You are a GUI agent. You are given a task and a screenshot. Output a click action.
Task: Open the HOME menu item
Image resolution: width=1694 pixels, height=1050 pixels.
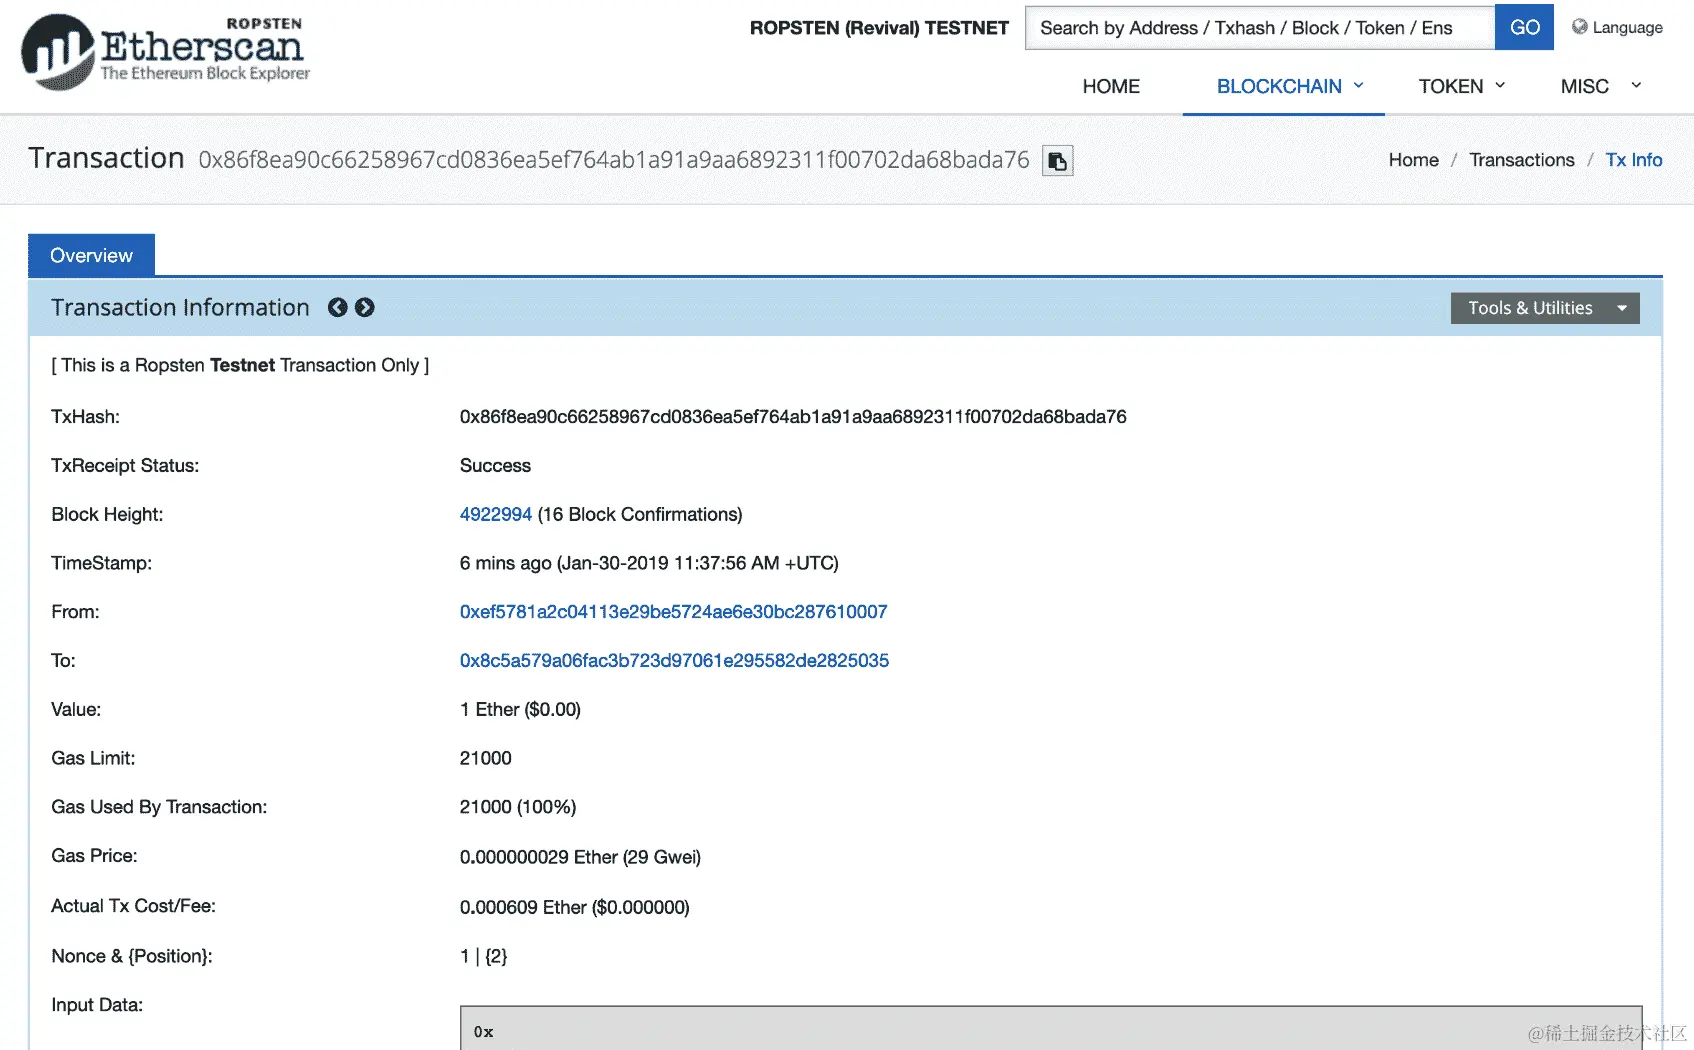point(1111,86)
